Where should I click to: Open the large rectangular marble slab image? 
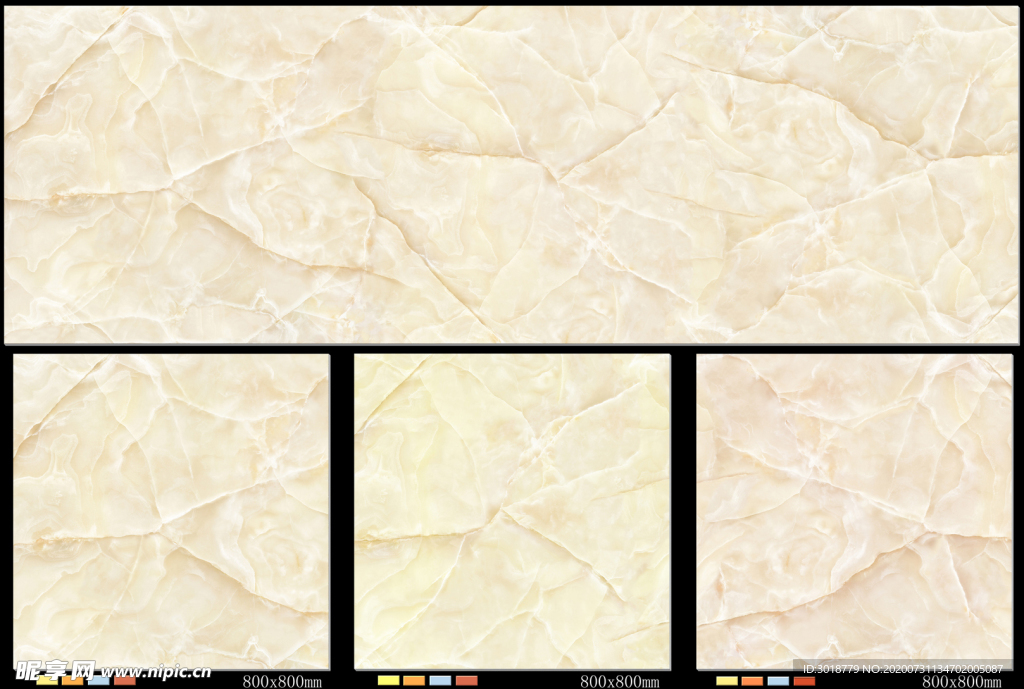511,175
